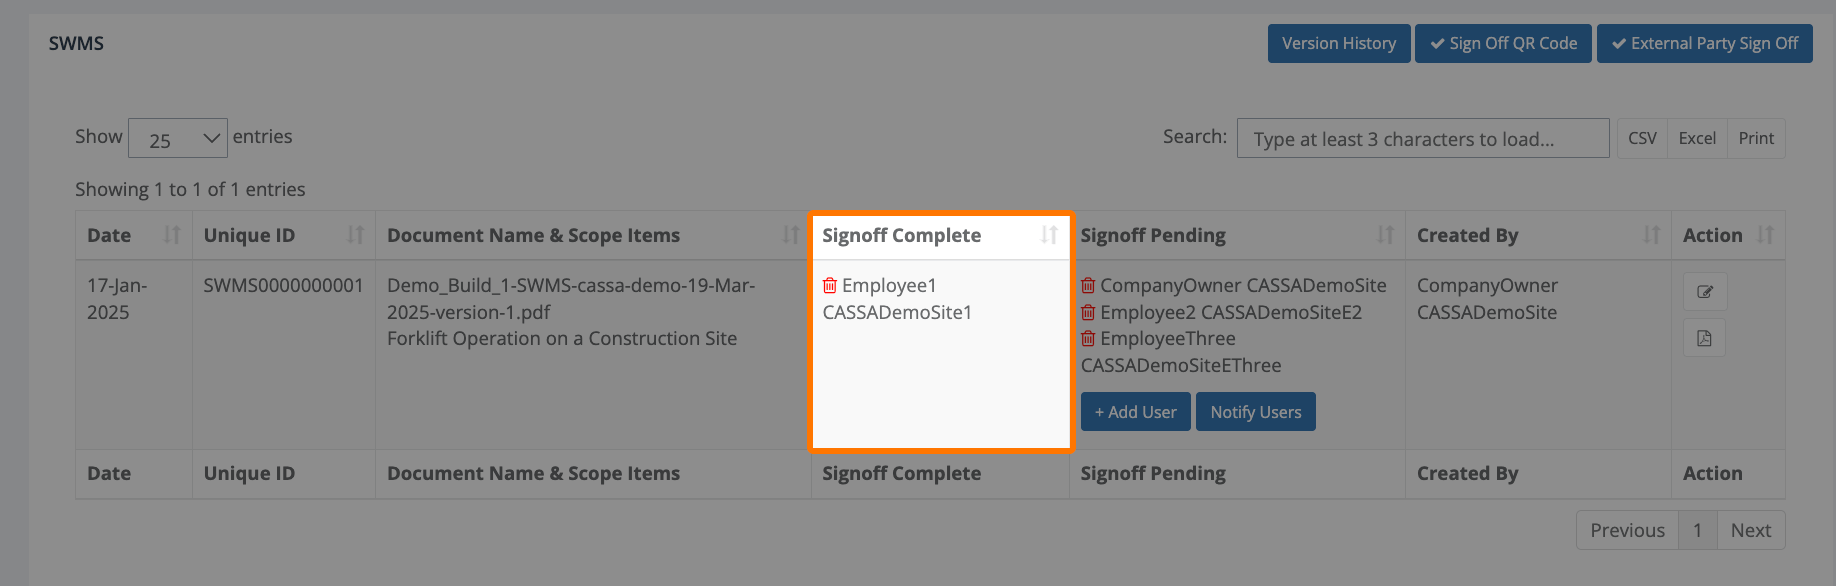The image size is (1836, 586).
Task: Delete EmployeeThree from Signoff Pending
Action: pos(1088,339)
